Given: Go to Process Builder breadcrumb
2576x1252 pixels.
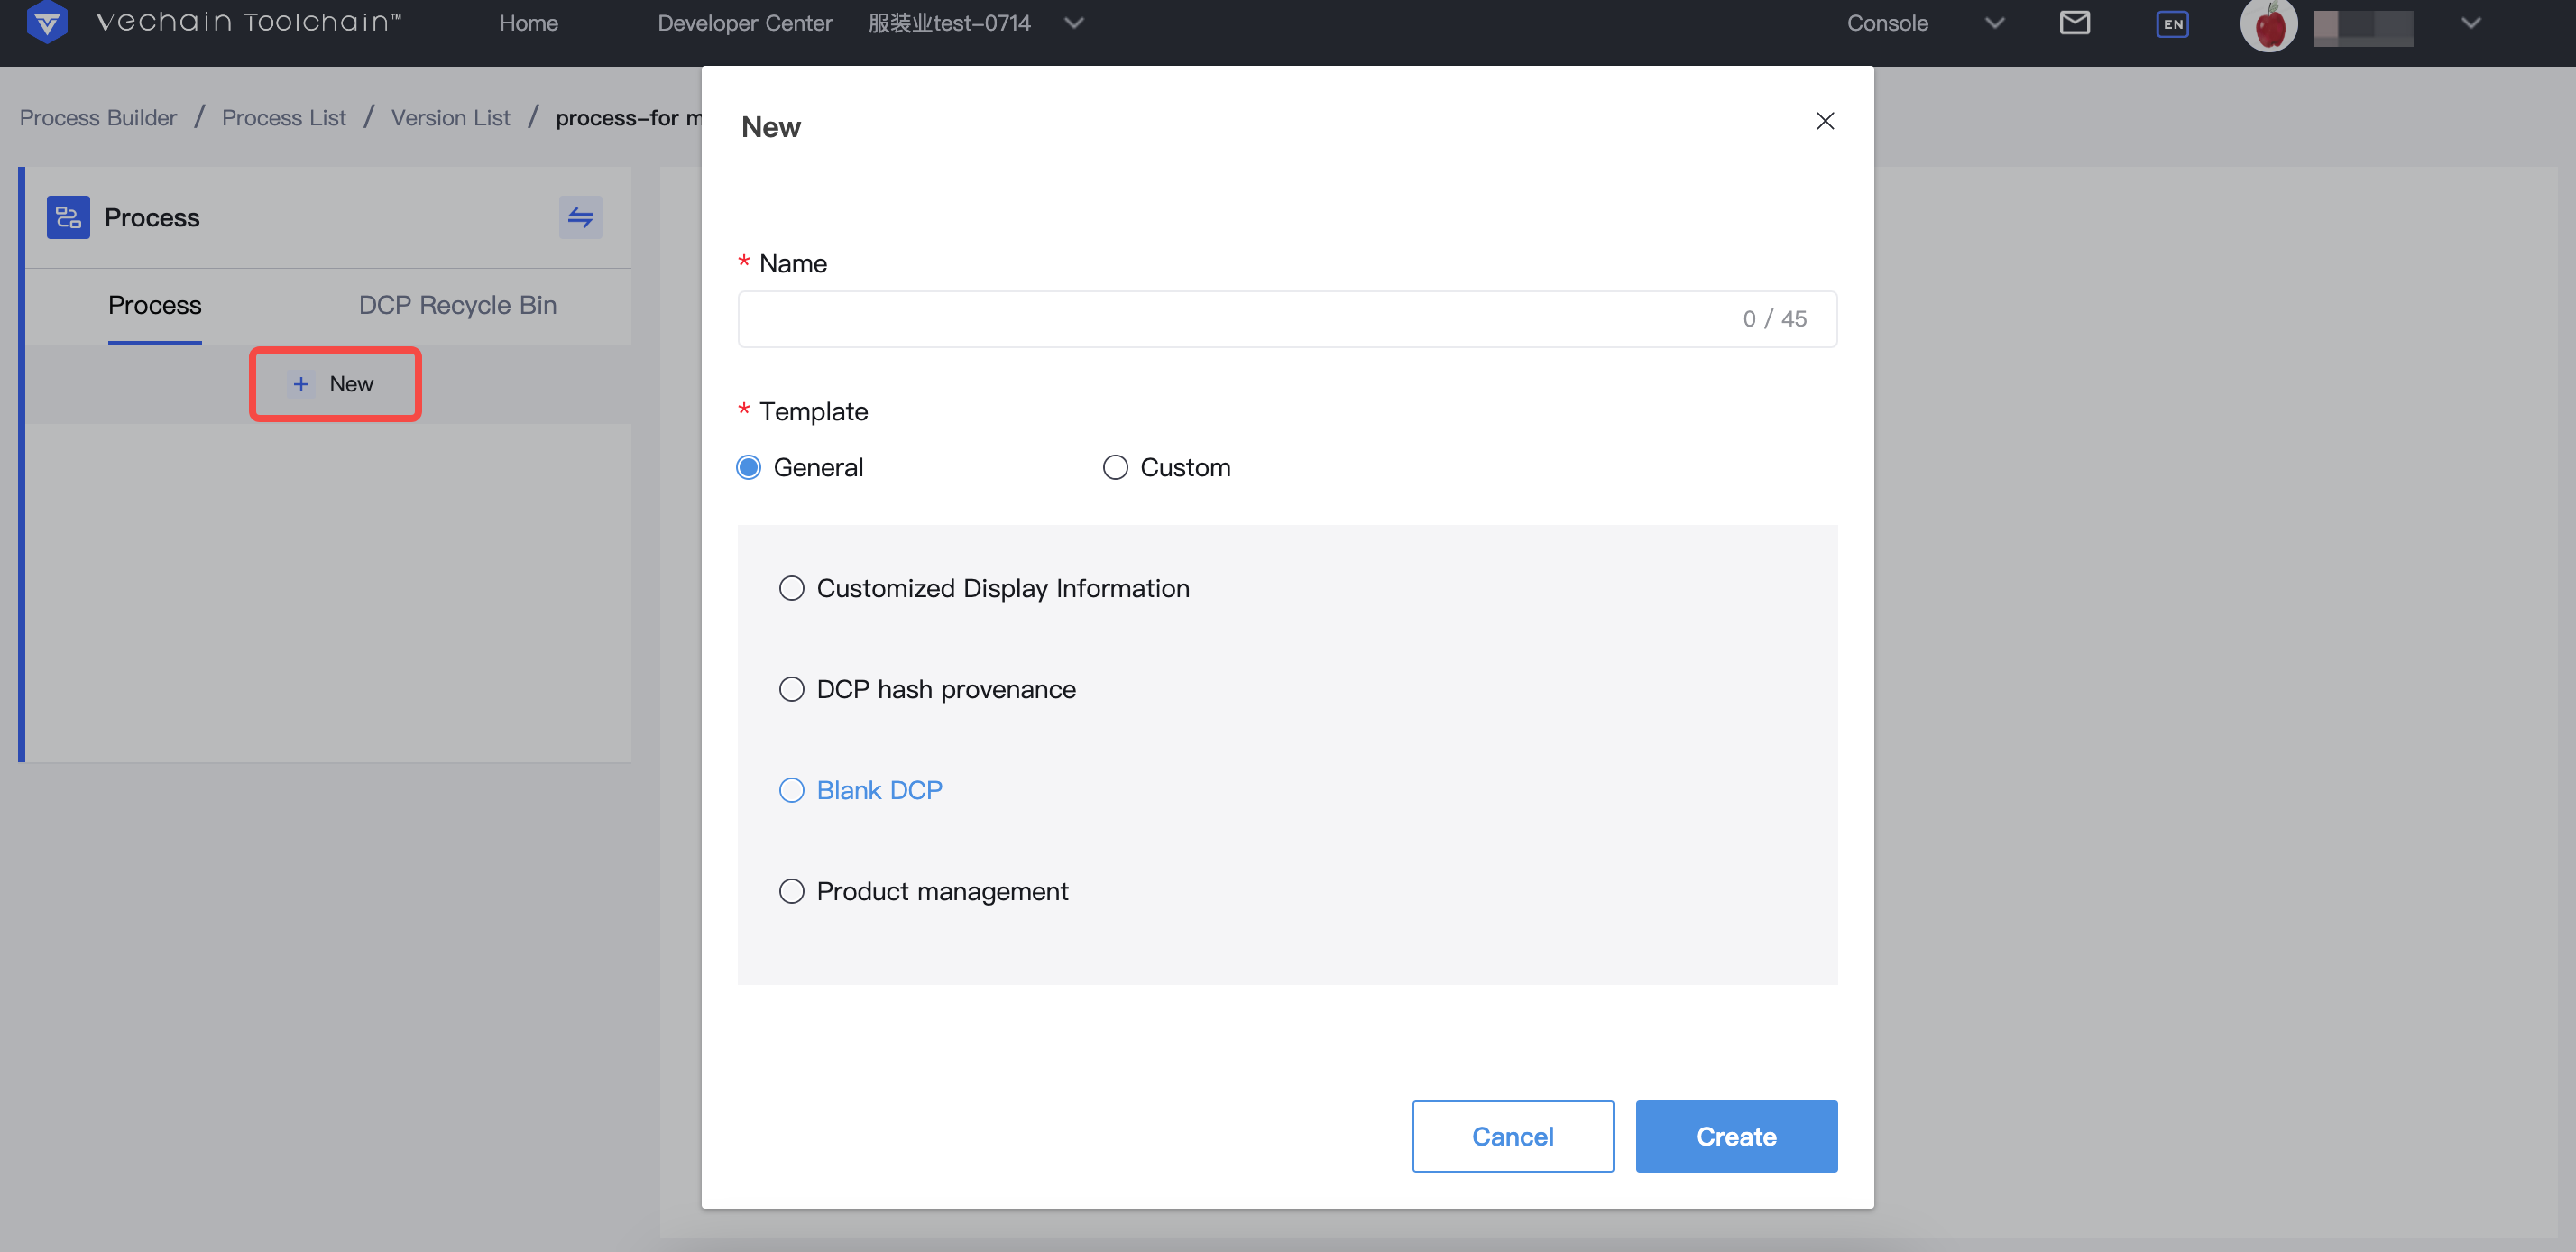Looking at the screenshot, I should pyautogui.click(x=98, y=118).
